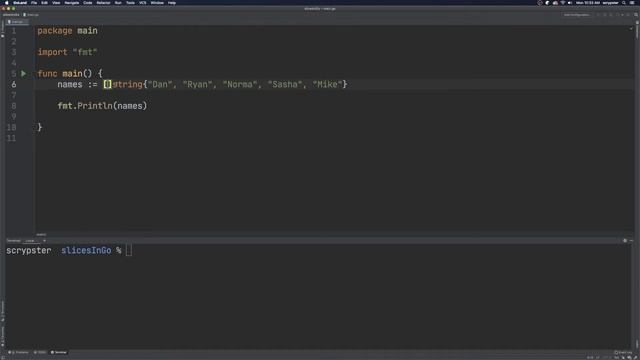
Task: Open the Event Log button in status bar
Action: 623,352
